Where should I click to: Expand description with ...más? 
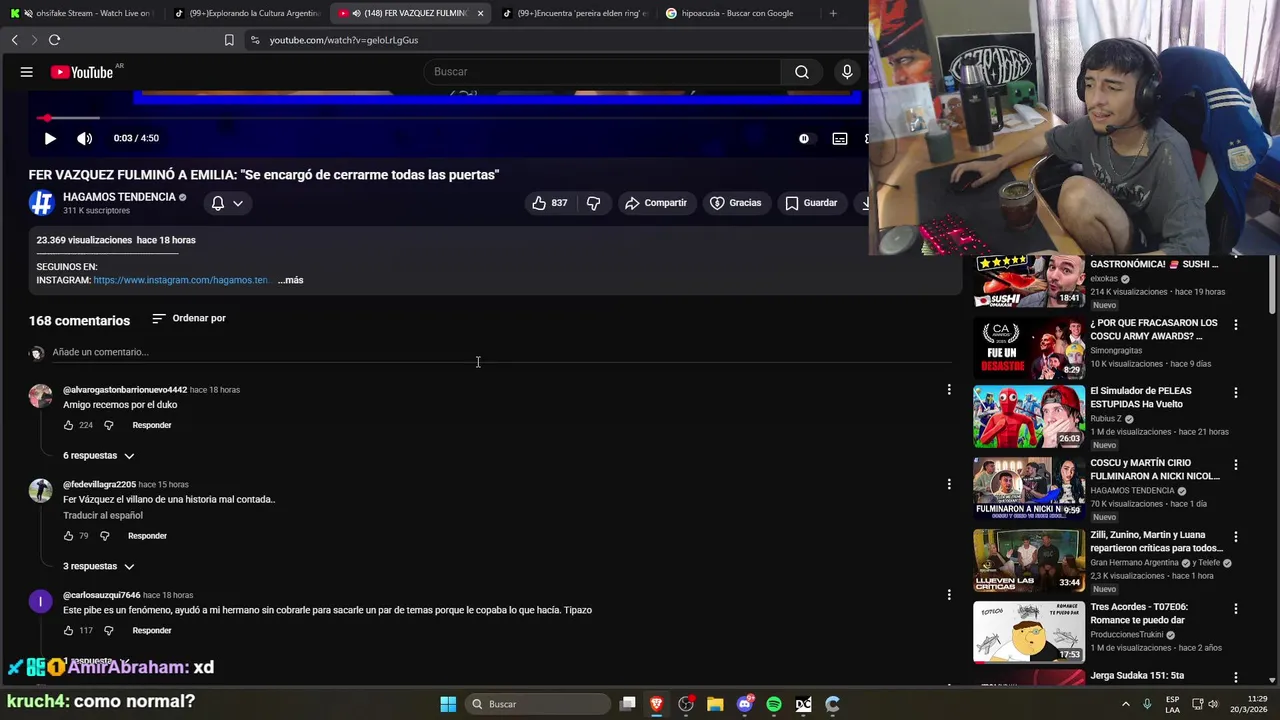coord(290,280)
